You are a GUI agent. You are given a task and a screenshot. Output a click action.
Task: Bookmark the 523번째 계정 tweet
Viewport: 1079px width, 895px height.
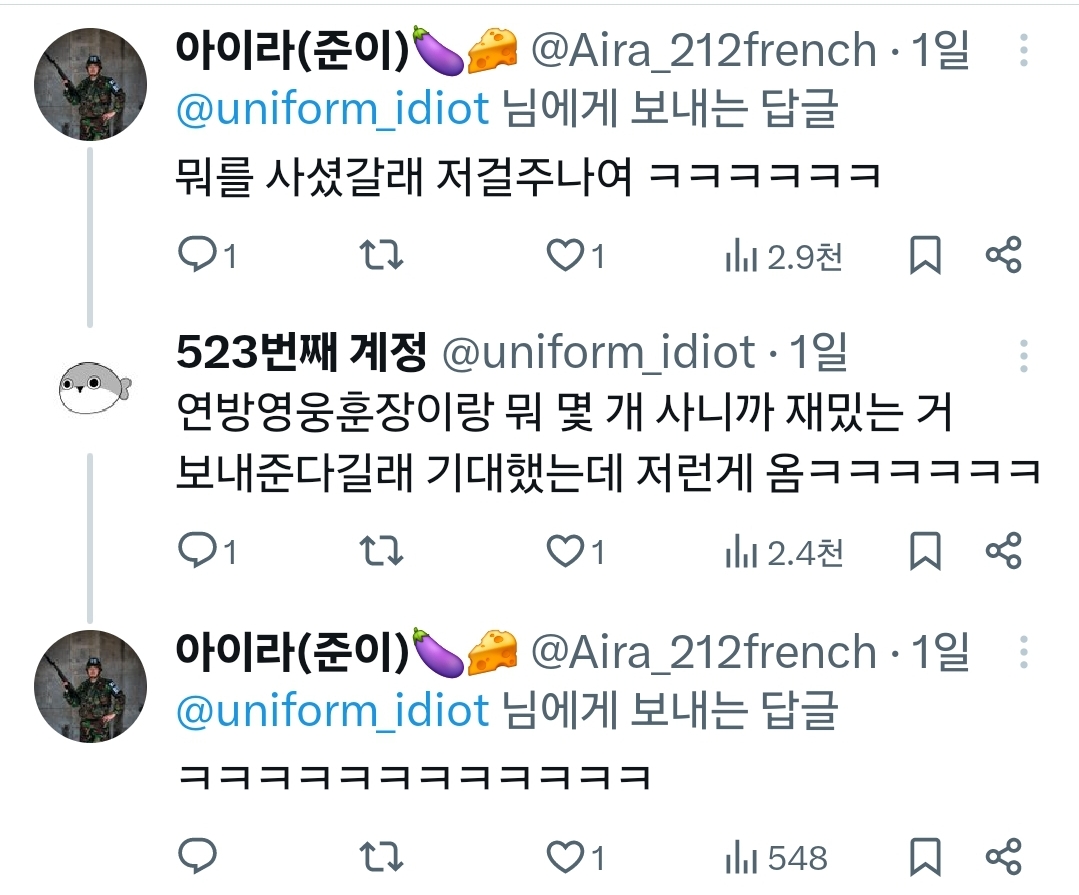pos(925,551)
